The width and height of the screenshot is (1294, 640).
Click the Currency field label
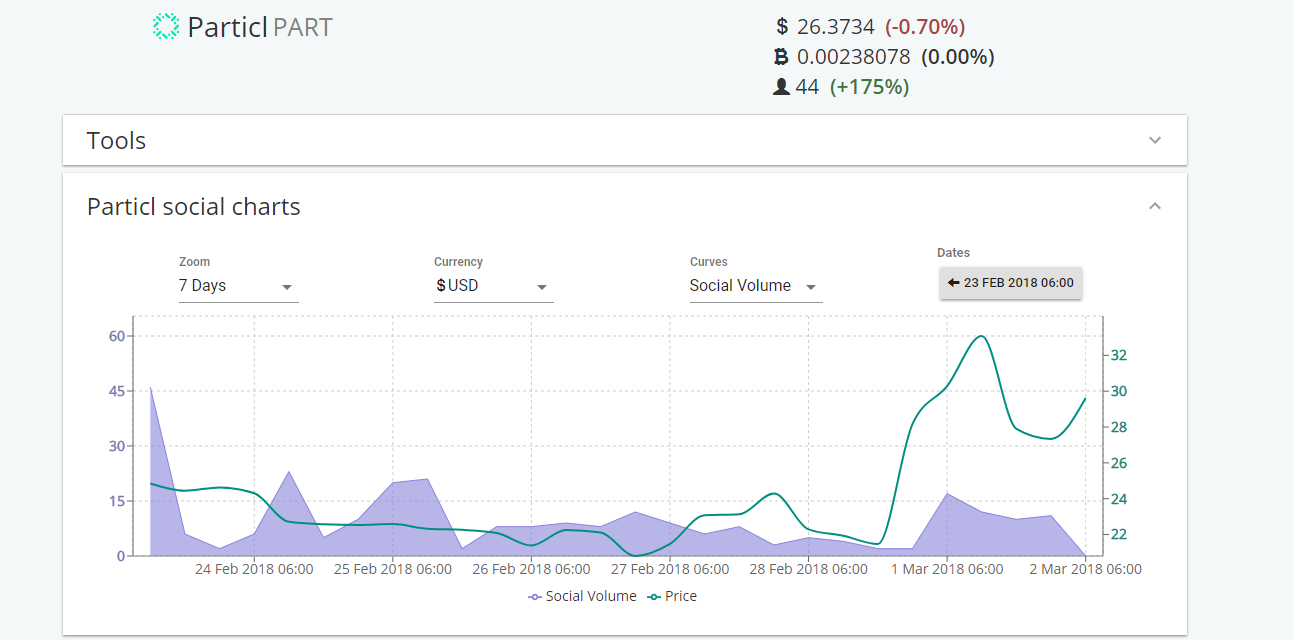tap(458, 262)
